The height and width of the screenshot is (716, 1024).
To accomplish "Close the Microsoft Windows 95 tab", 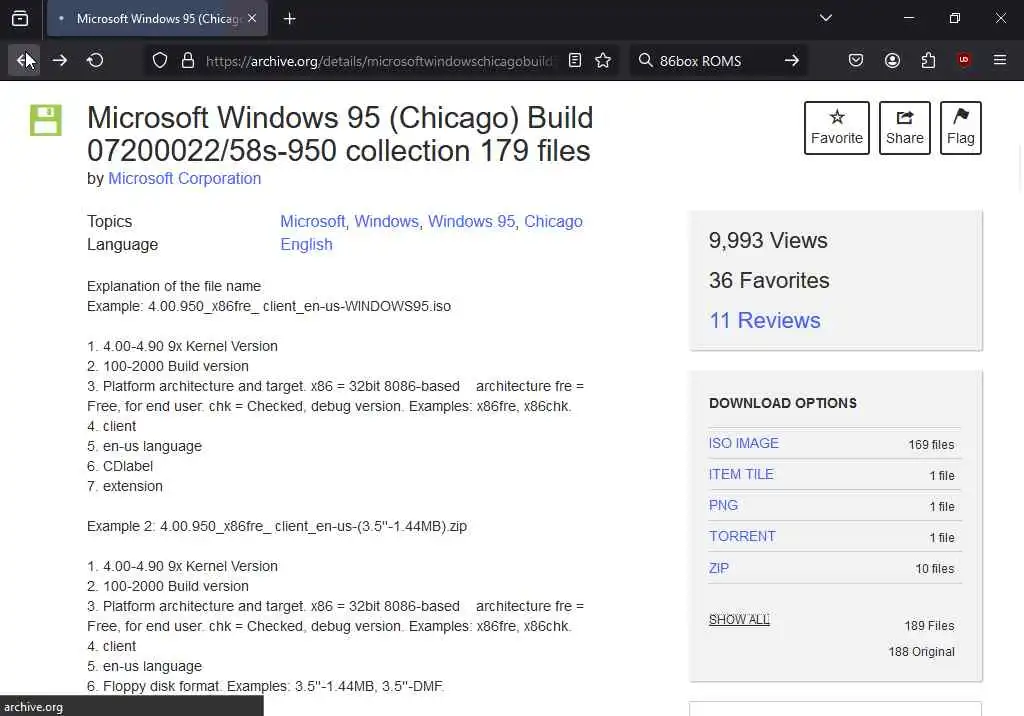I will point(252,18).
